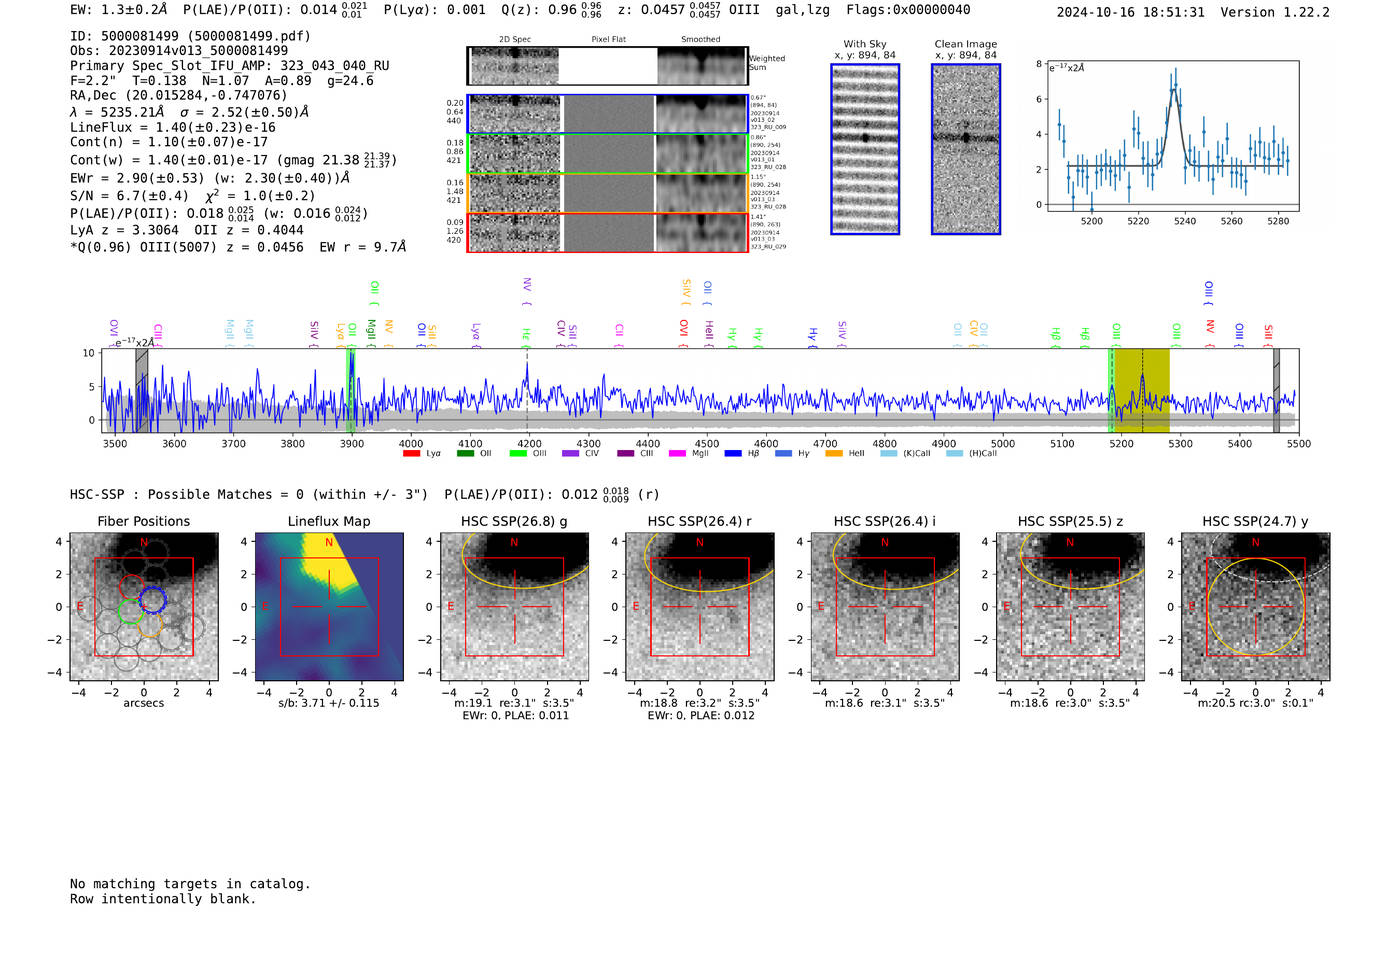Click the OII dark green legend swatch
This screenshot has width=1400, height=953.
465,454
